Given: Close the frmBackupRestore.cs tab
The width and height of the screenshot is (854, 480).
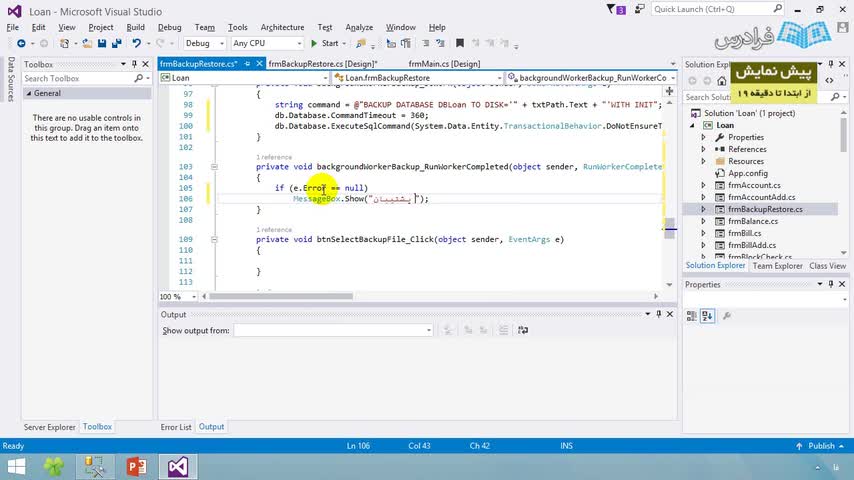Looking at the screenshot, I should [x=259, y=64].
